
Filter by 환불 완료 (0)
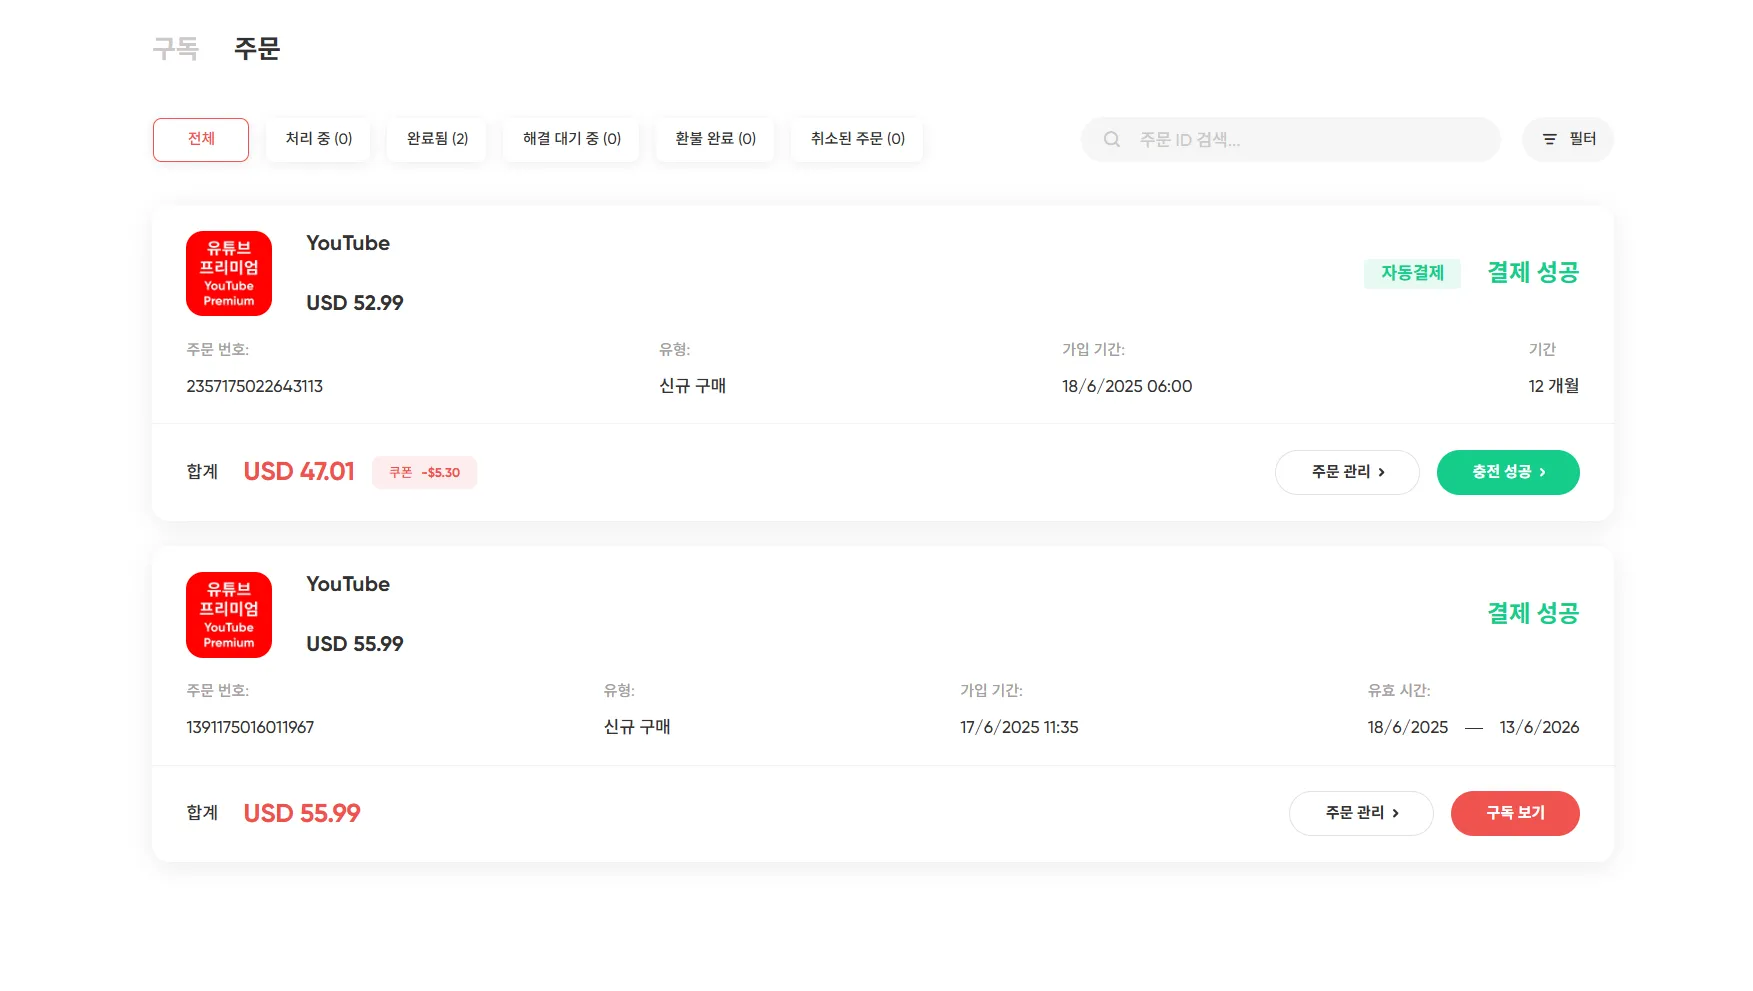(x=715, y=140)
